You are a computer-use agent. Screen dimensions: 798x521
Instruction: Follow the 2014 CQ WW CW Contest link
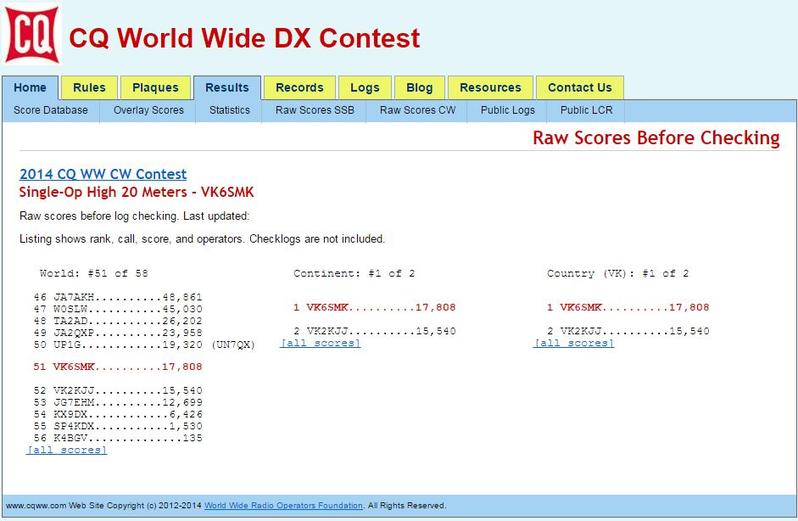[x=103, y=174]
